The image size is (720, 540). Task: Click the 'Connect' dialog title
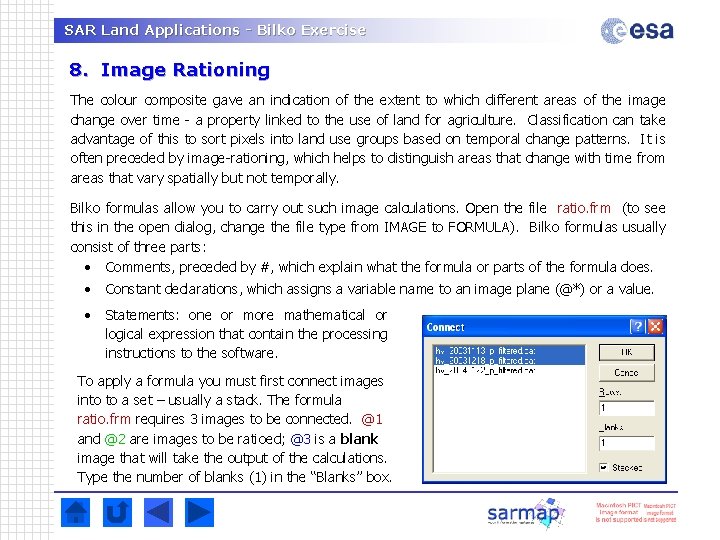point(445,327)
